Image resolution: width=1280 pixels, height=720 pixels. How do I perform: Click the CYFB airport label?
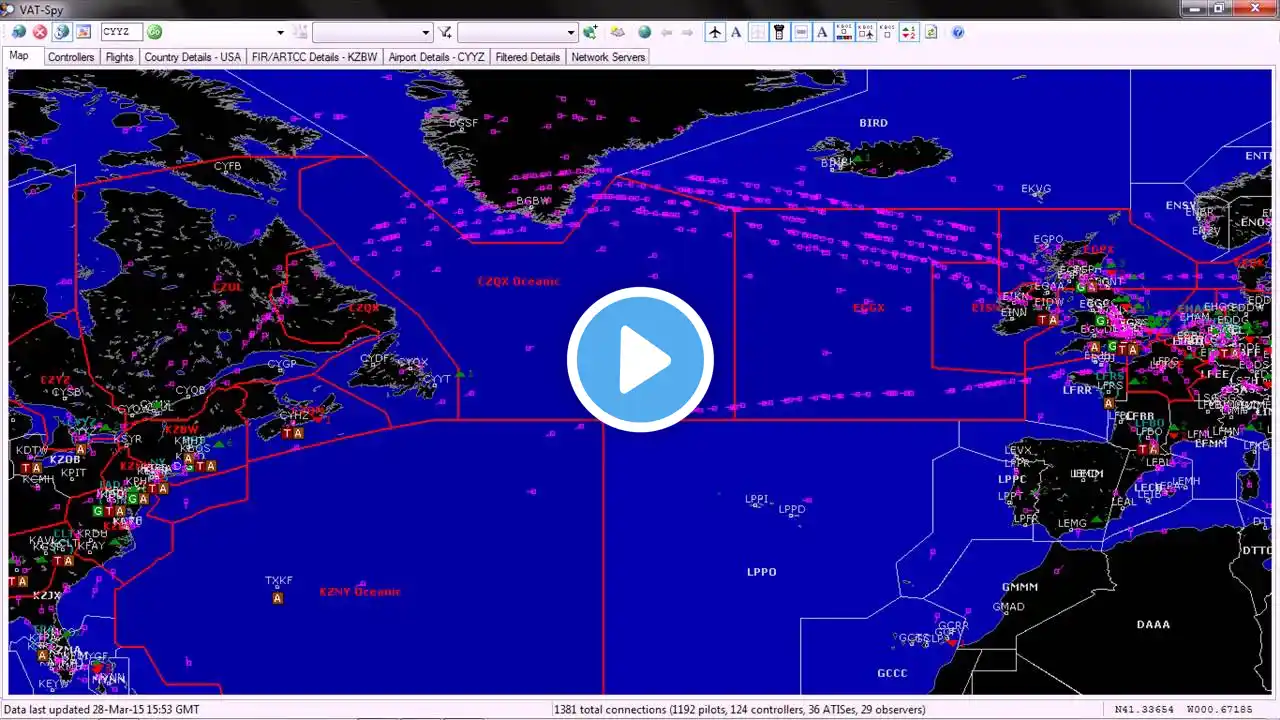coord(227,166)
